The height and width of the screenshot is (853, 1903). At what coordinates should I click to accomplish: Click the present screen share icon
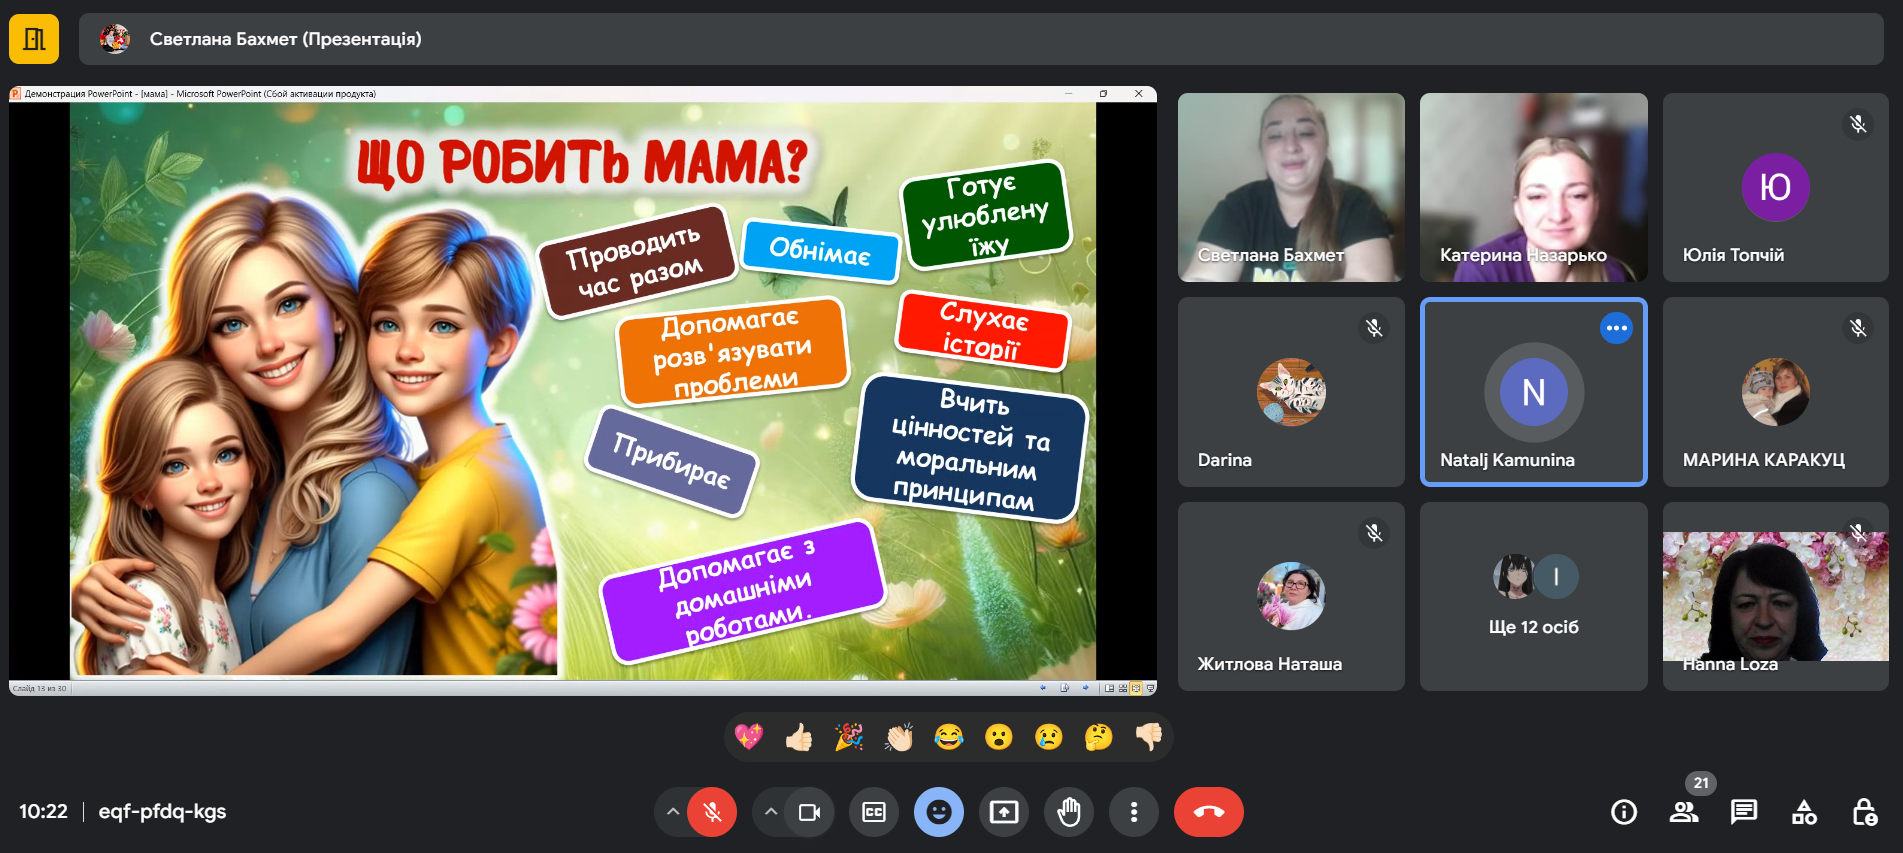[1004, 812]
